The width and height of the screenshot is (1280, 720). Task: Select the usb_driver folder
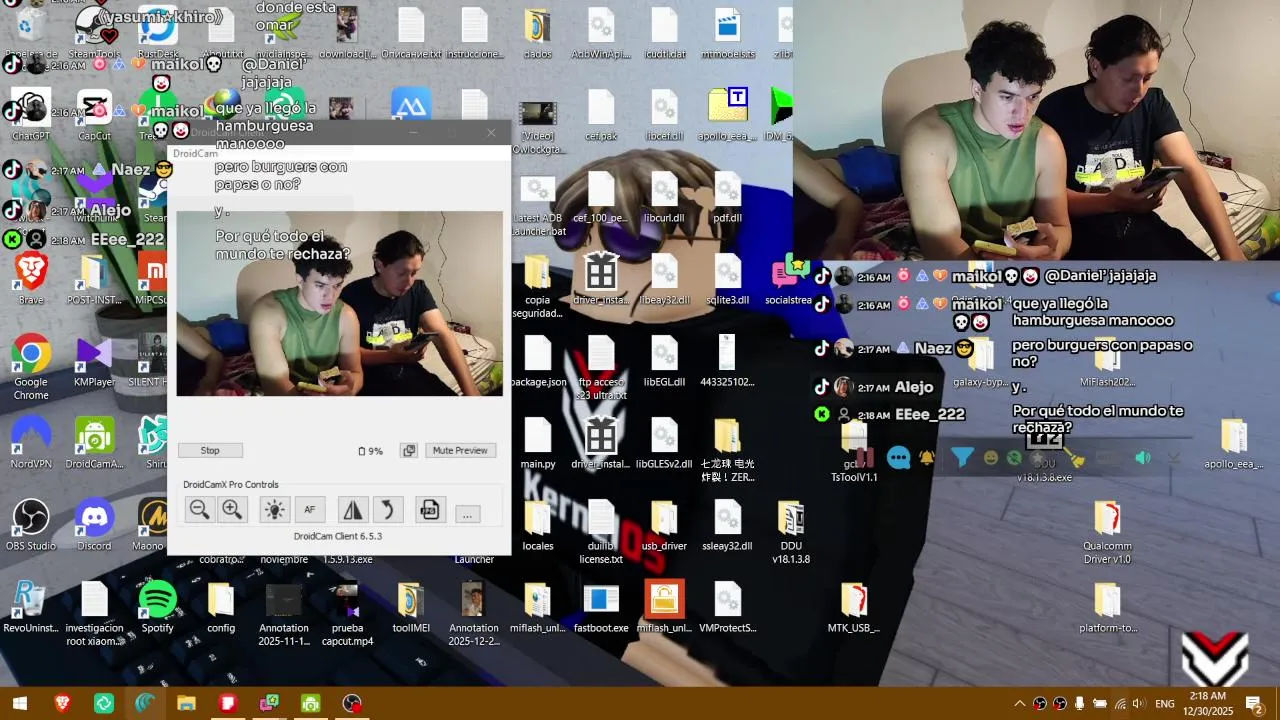[x=664, y=525]
